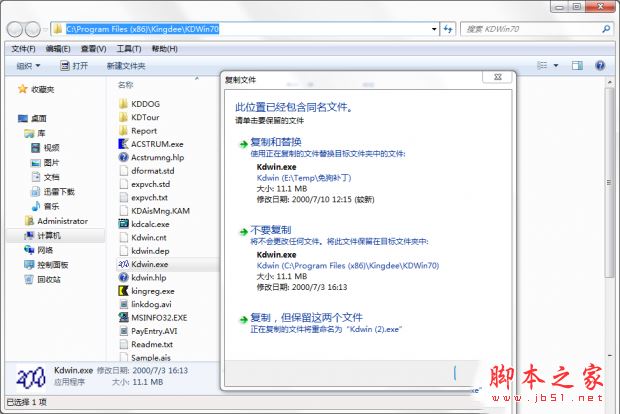Select the kdwin.dep file
The width and height of the screenshot is (620, 414).
(144, 251)
